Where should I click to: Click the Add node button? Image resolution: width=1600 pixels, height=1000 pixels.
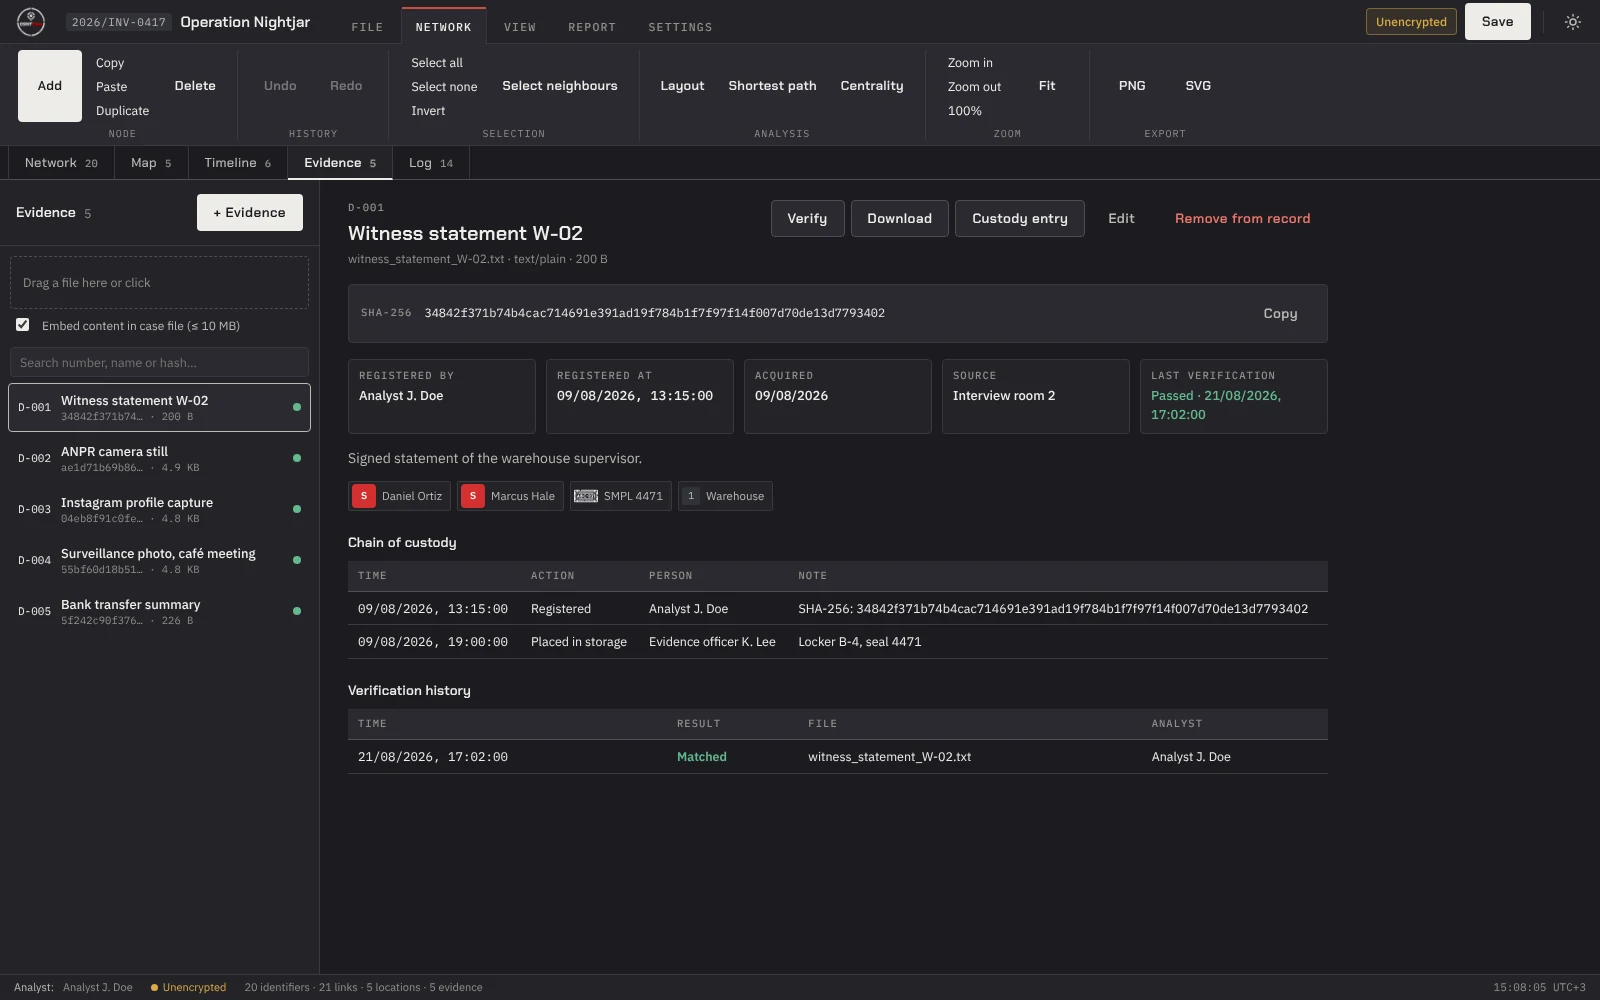[x=50, y=86]
